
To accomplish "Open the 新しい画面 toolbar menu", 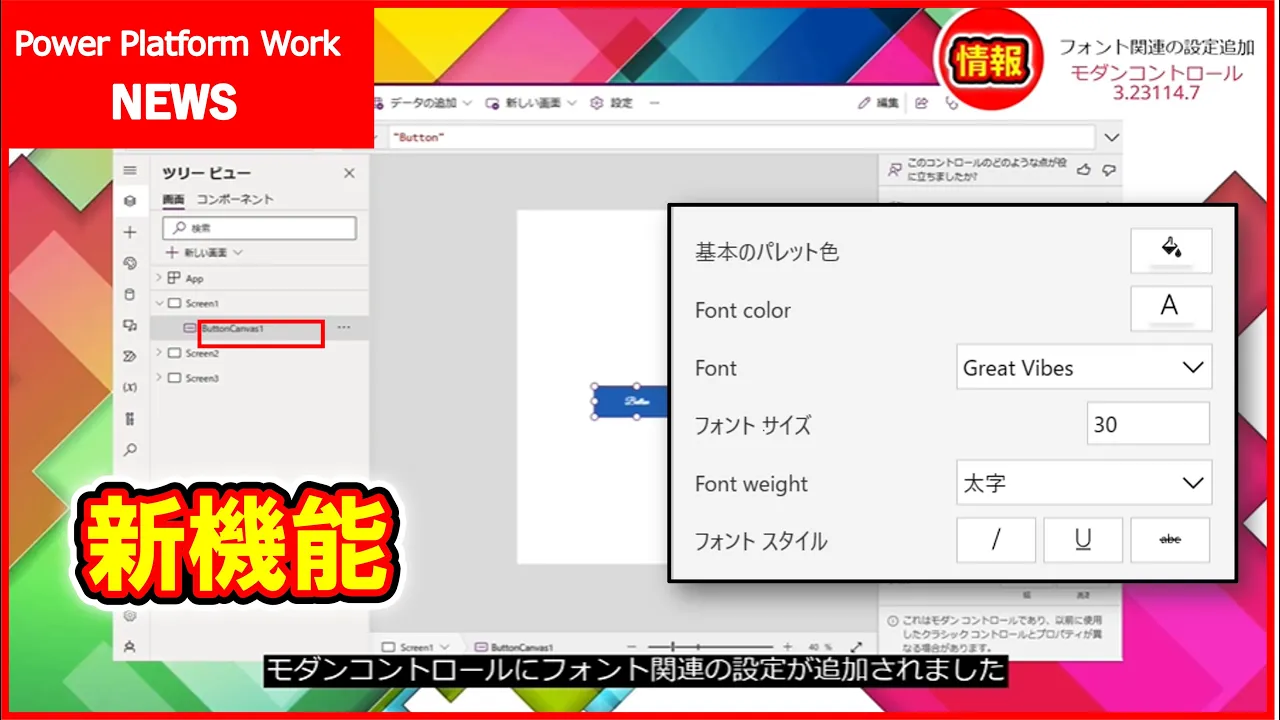I will (531, 102).
